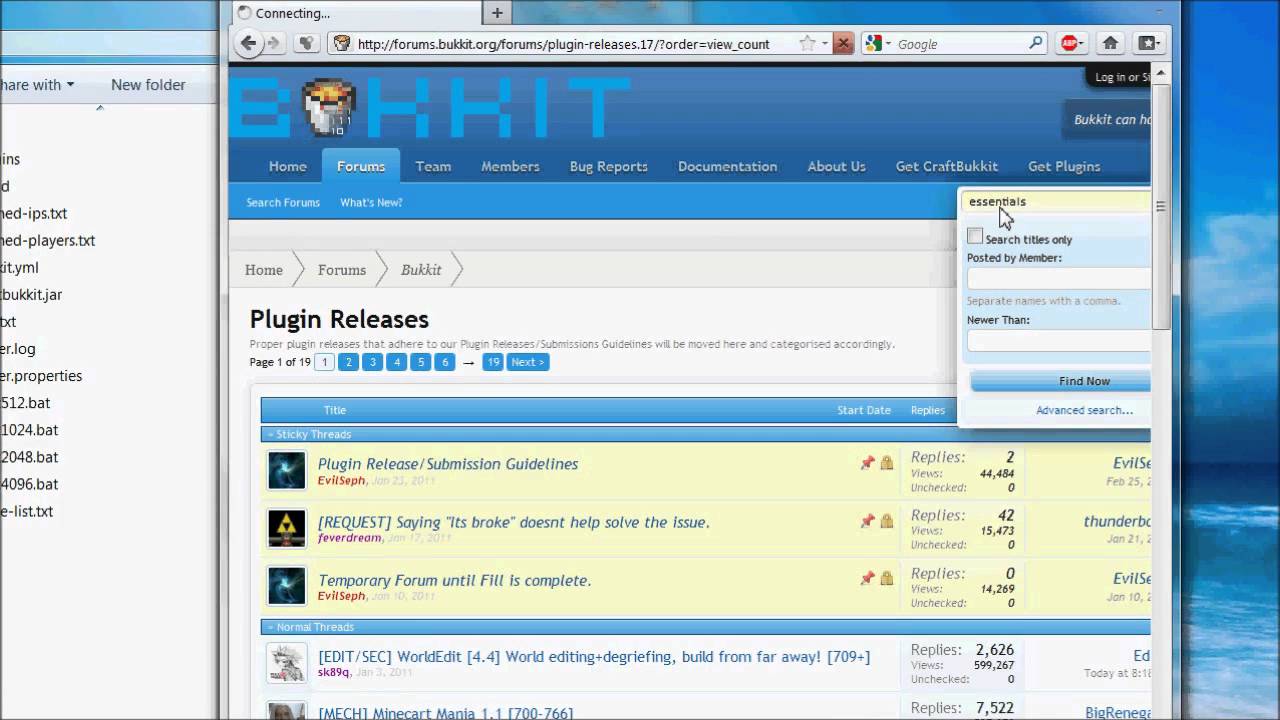This screenshot has height=720, width=1280.
Task: Click the Connecting... browser tab
Action: 356,13
